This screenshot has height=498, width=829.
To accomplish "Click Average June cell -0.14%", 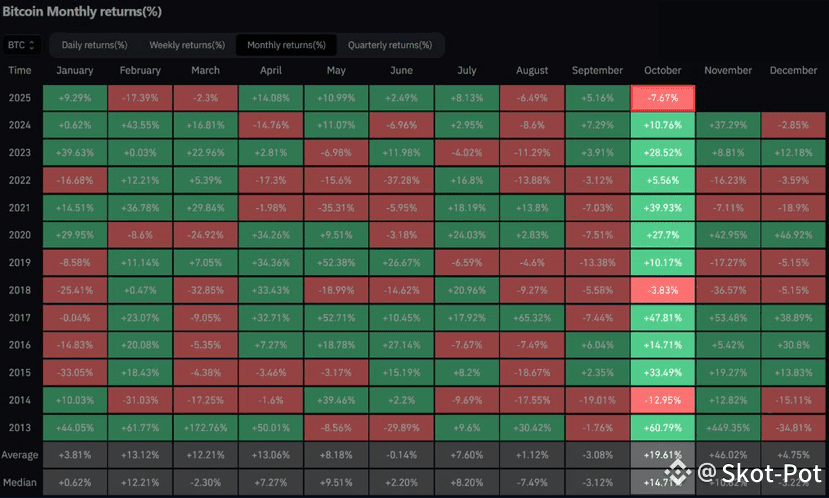I will (401, 455).
